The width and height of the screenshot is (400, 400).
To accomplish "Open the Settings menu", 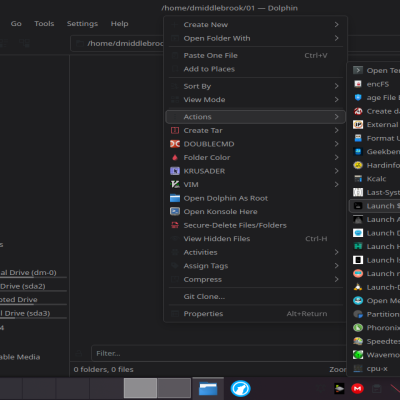I will (x=82, y=24).
